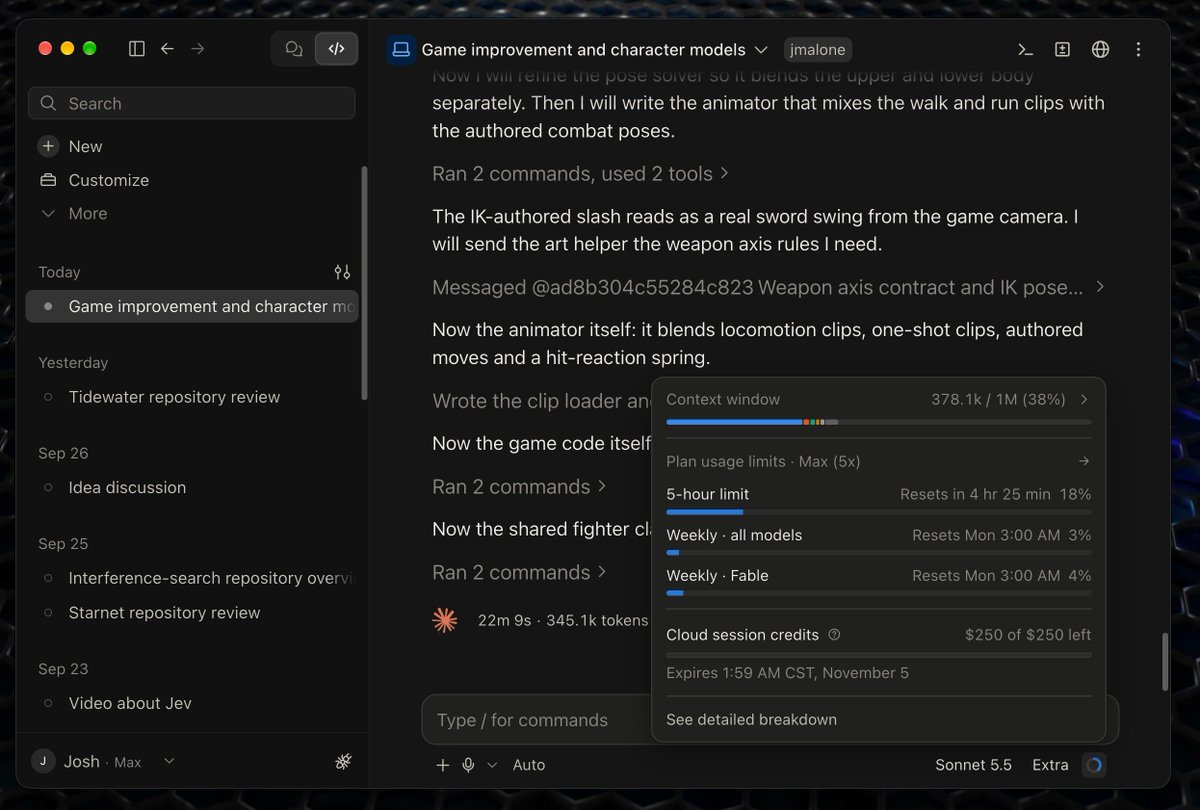Toggle the sidebar panel icon
1200x810 pixels.
[137, 49]
